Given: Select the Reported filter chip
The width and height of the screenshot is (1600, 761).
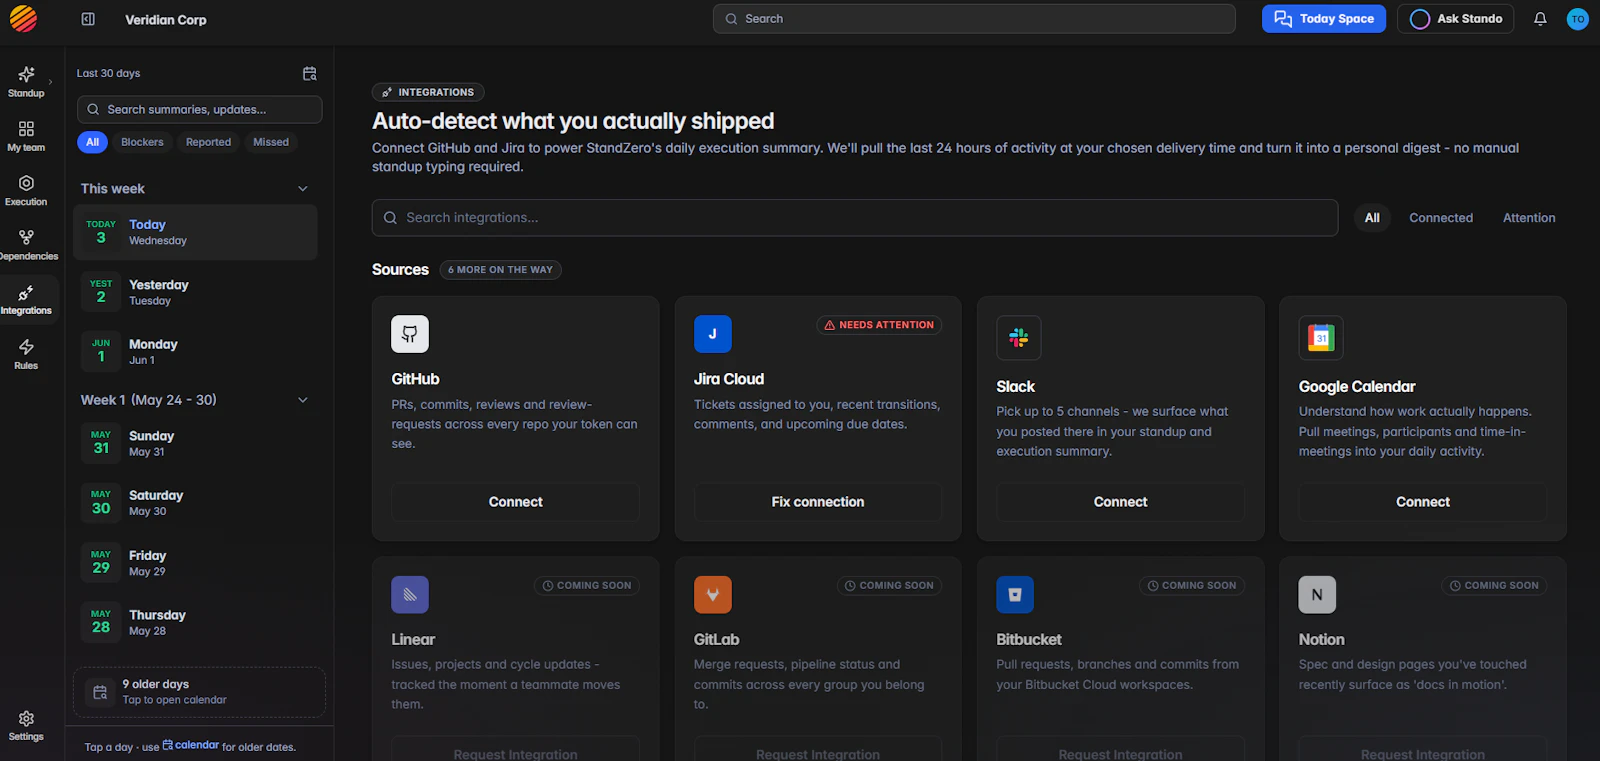Looking at the screenshot, I should tap(208, 142).
